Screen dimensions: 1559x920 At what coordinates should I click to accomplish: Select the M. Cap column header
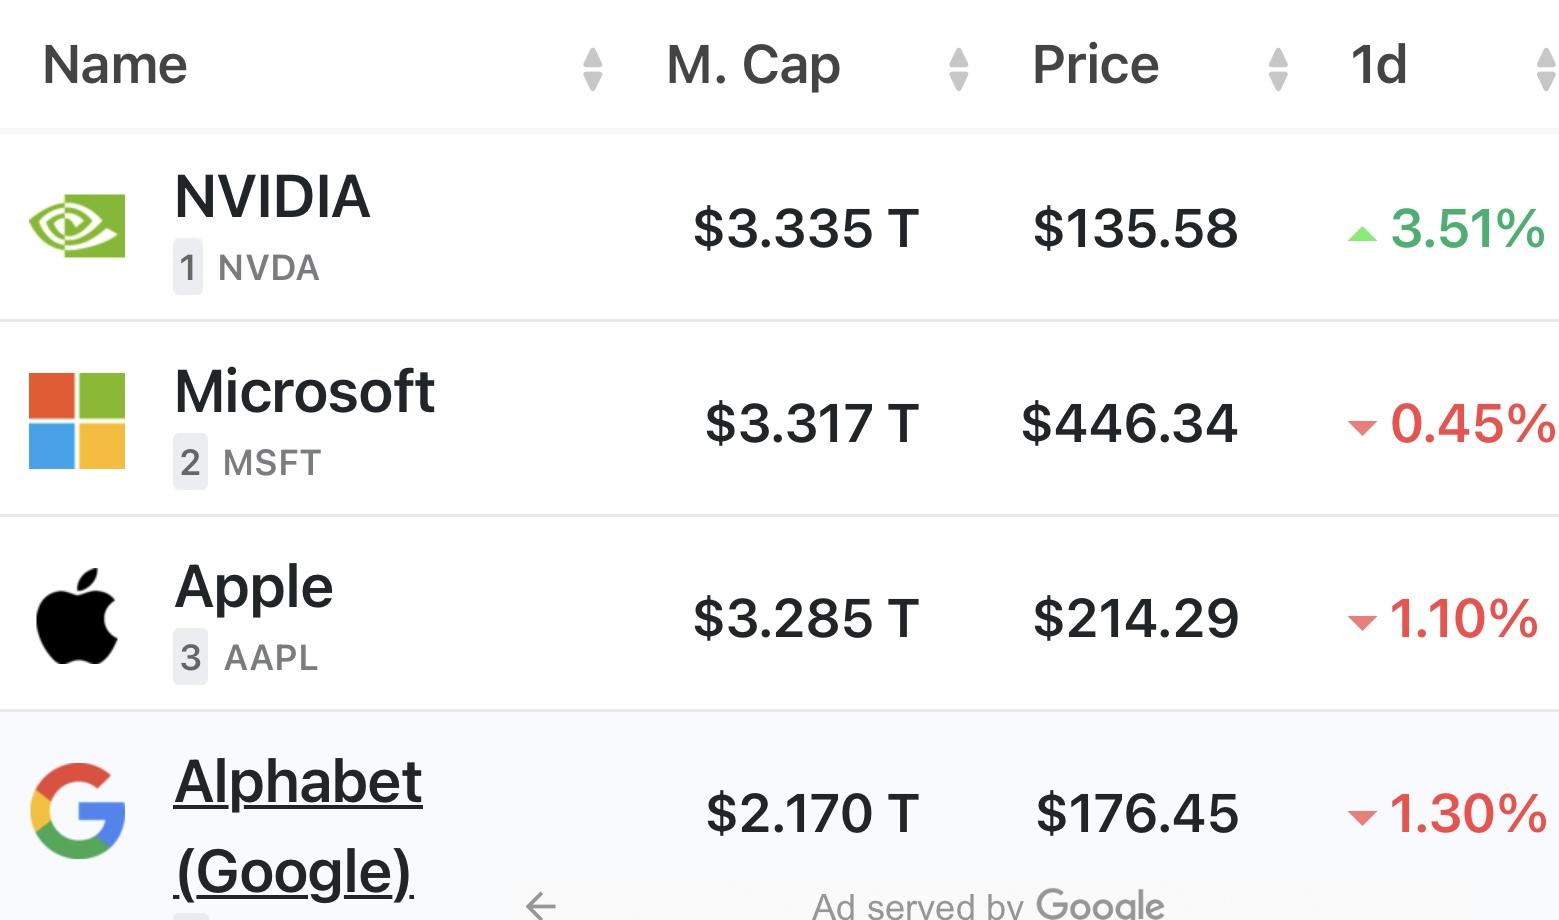pos(753,65)
